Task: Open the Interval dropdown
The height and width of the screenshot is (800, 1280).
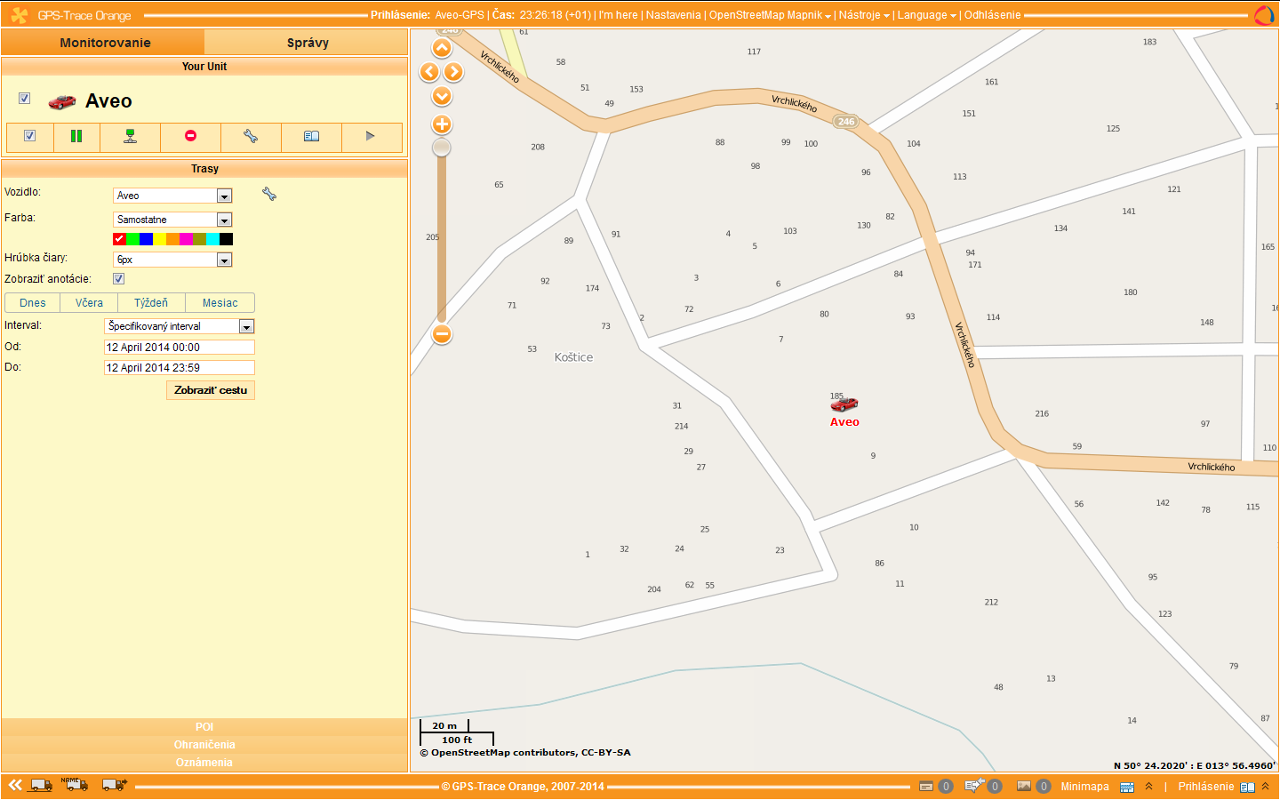Action: point(246,326)
